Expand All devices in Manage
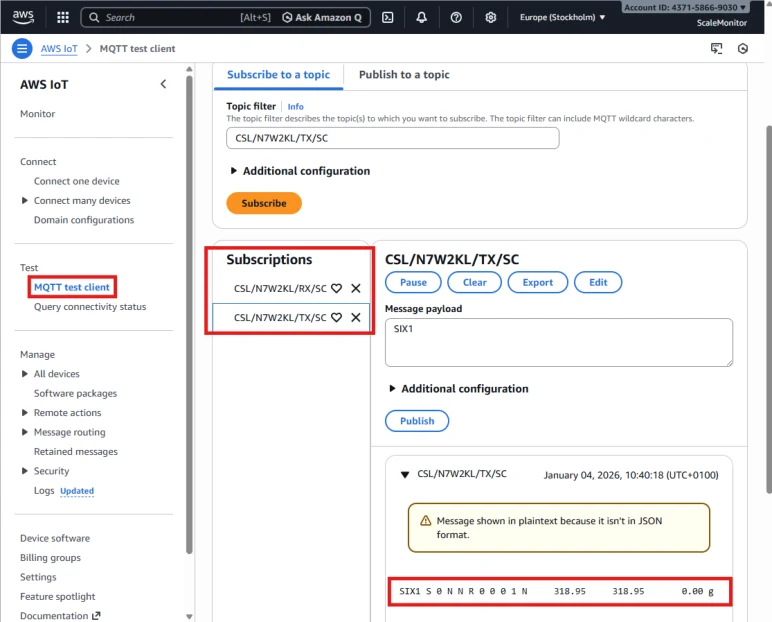 point(24,374)
